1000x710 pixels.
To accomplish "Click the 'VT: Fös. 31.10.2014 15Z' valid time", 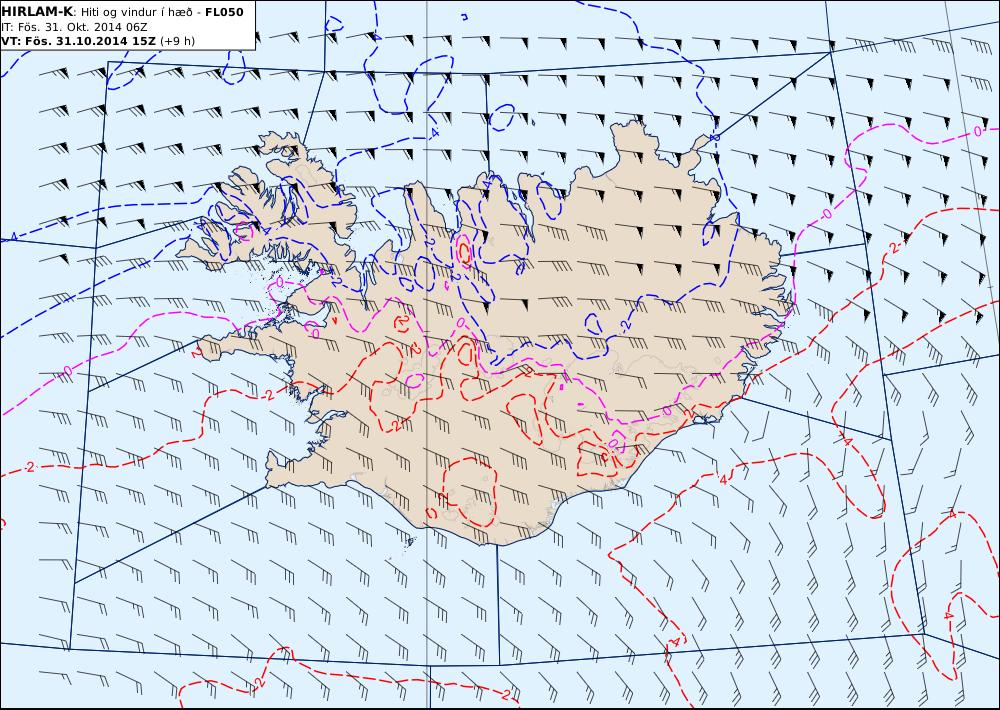I will tap(78, 41).
